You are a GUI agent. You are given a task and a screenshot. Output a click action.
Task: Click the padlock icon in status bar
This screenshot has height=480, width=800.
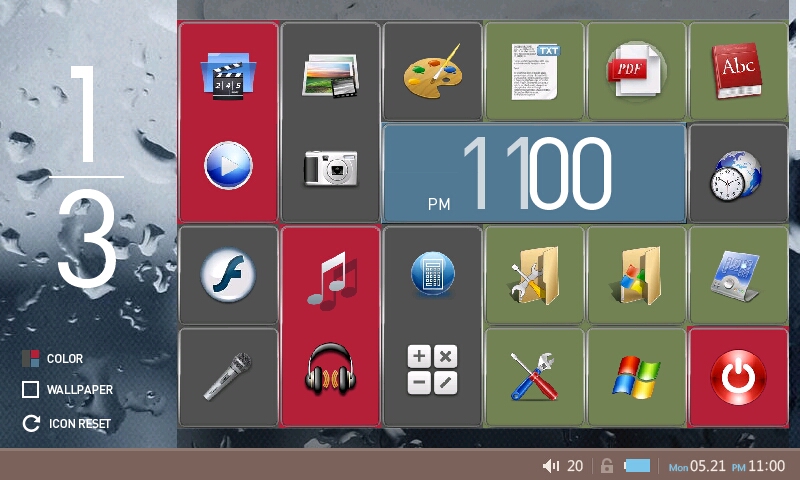coord(607,466)
